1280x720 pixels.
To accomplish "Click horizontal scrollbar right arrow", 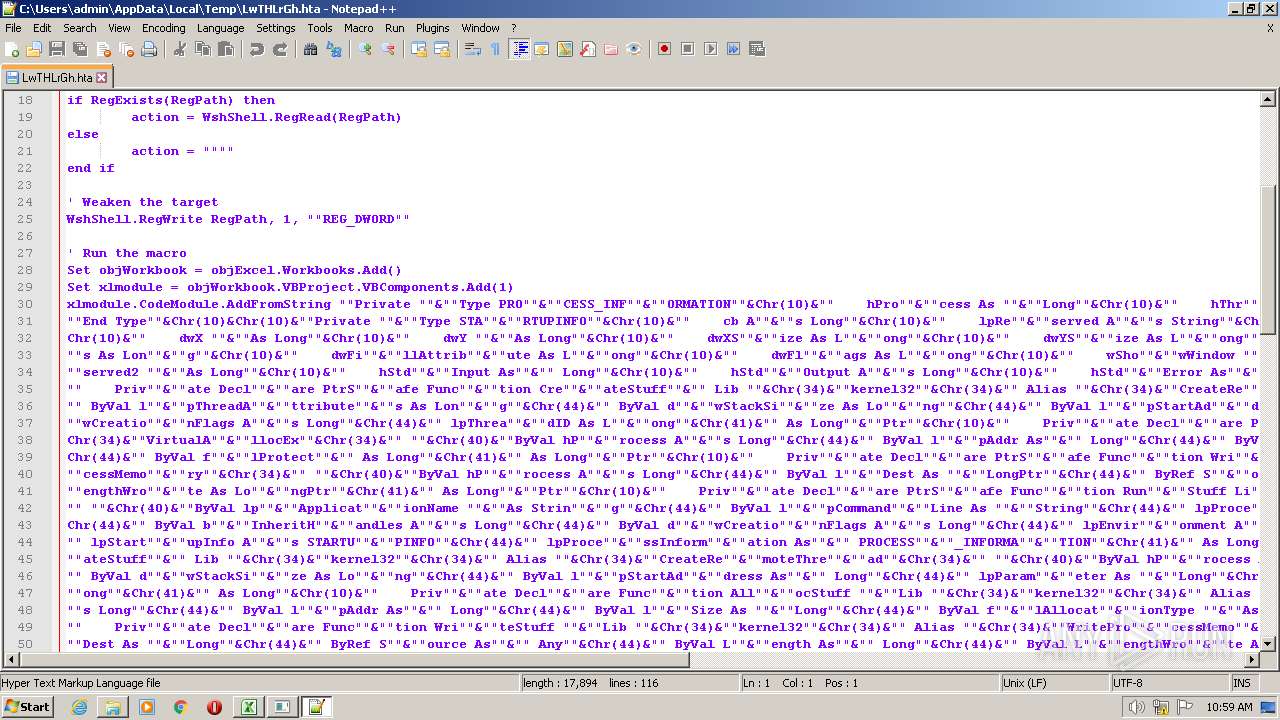I will tap(1251, 659).
